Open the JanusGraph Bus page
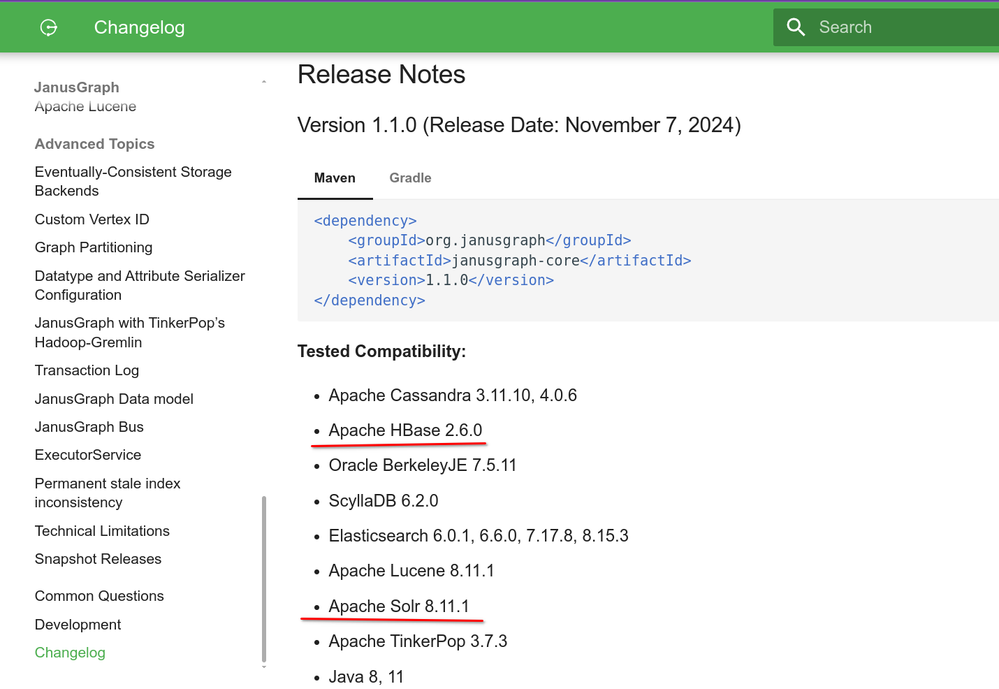999x689 pixels. (x=89, y=427)
